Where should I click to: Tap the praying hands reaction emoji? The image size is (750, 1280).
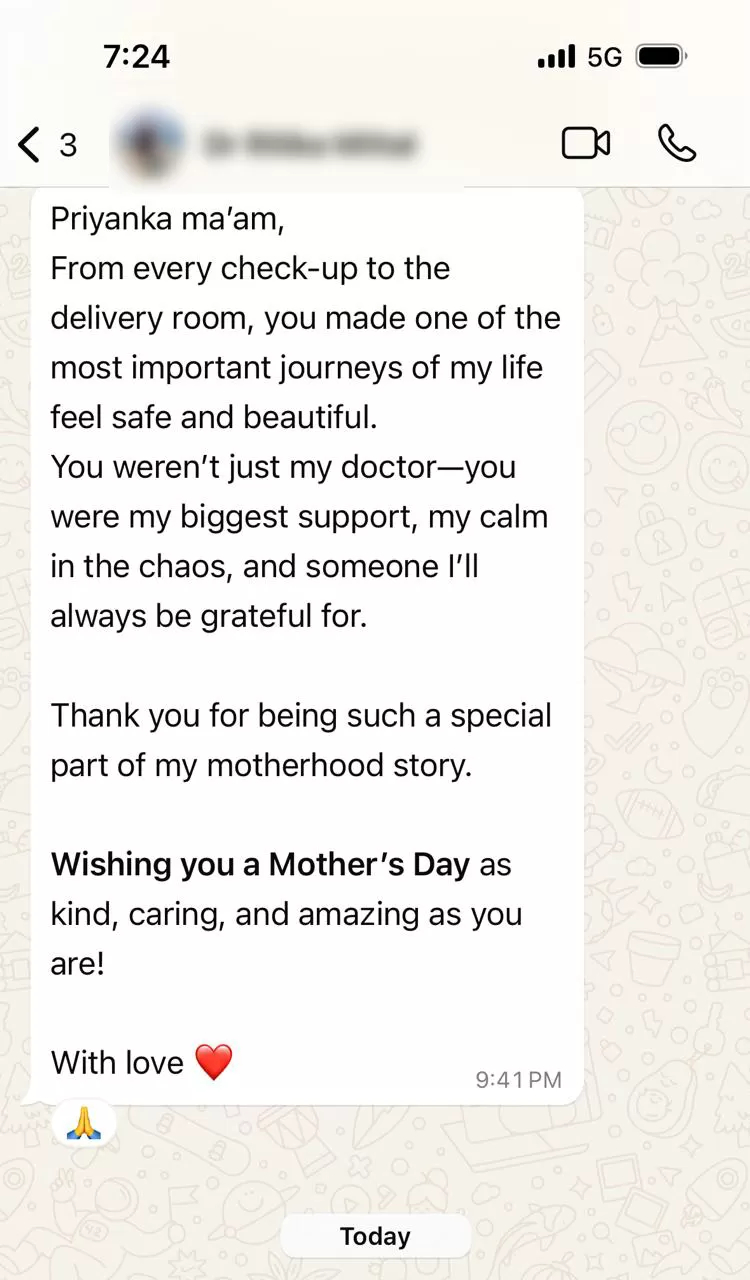84,1123
